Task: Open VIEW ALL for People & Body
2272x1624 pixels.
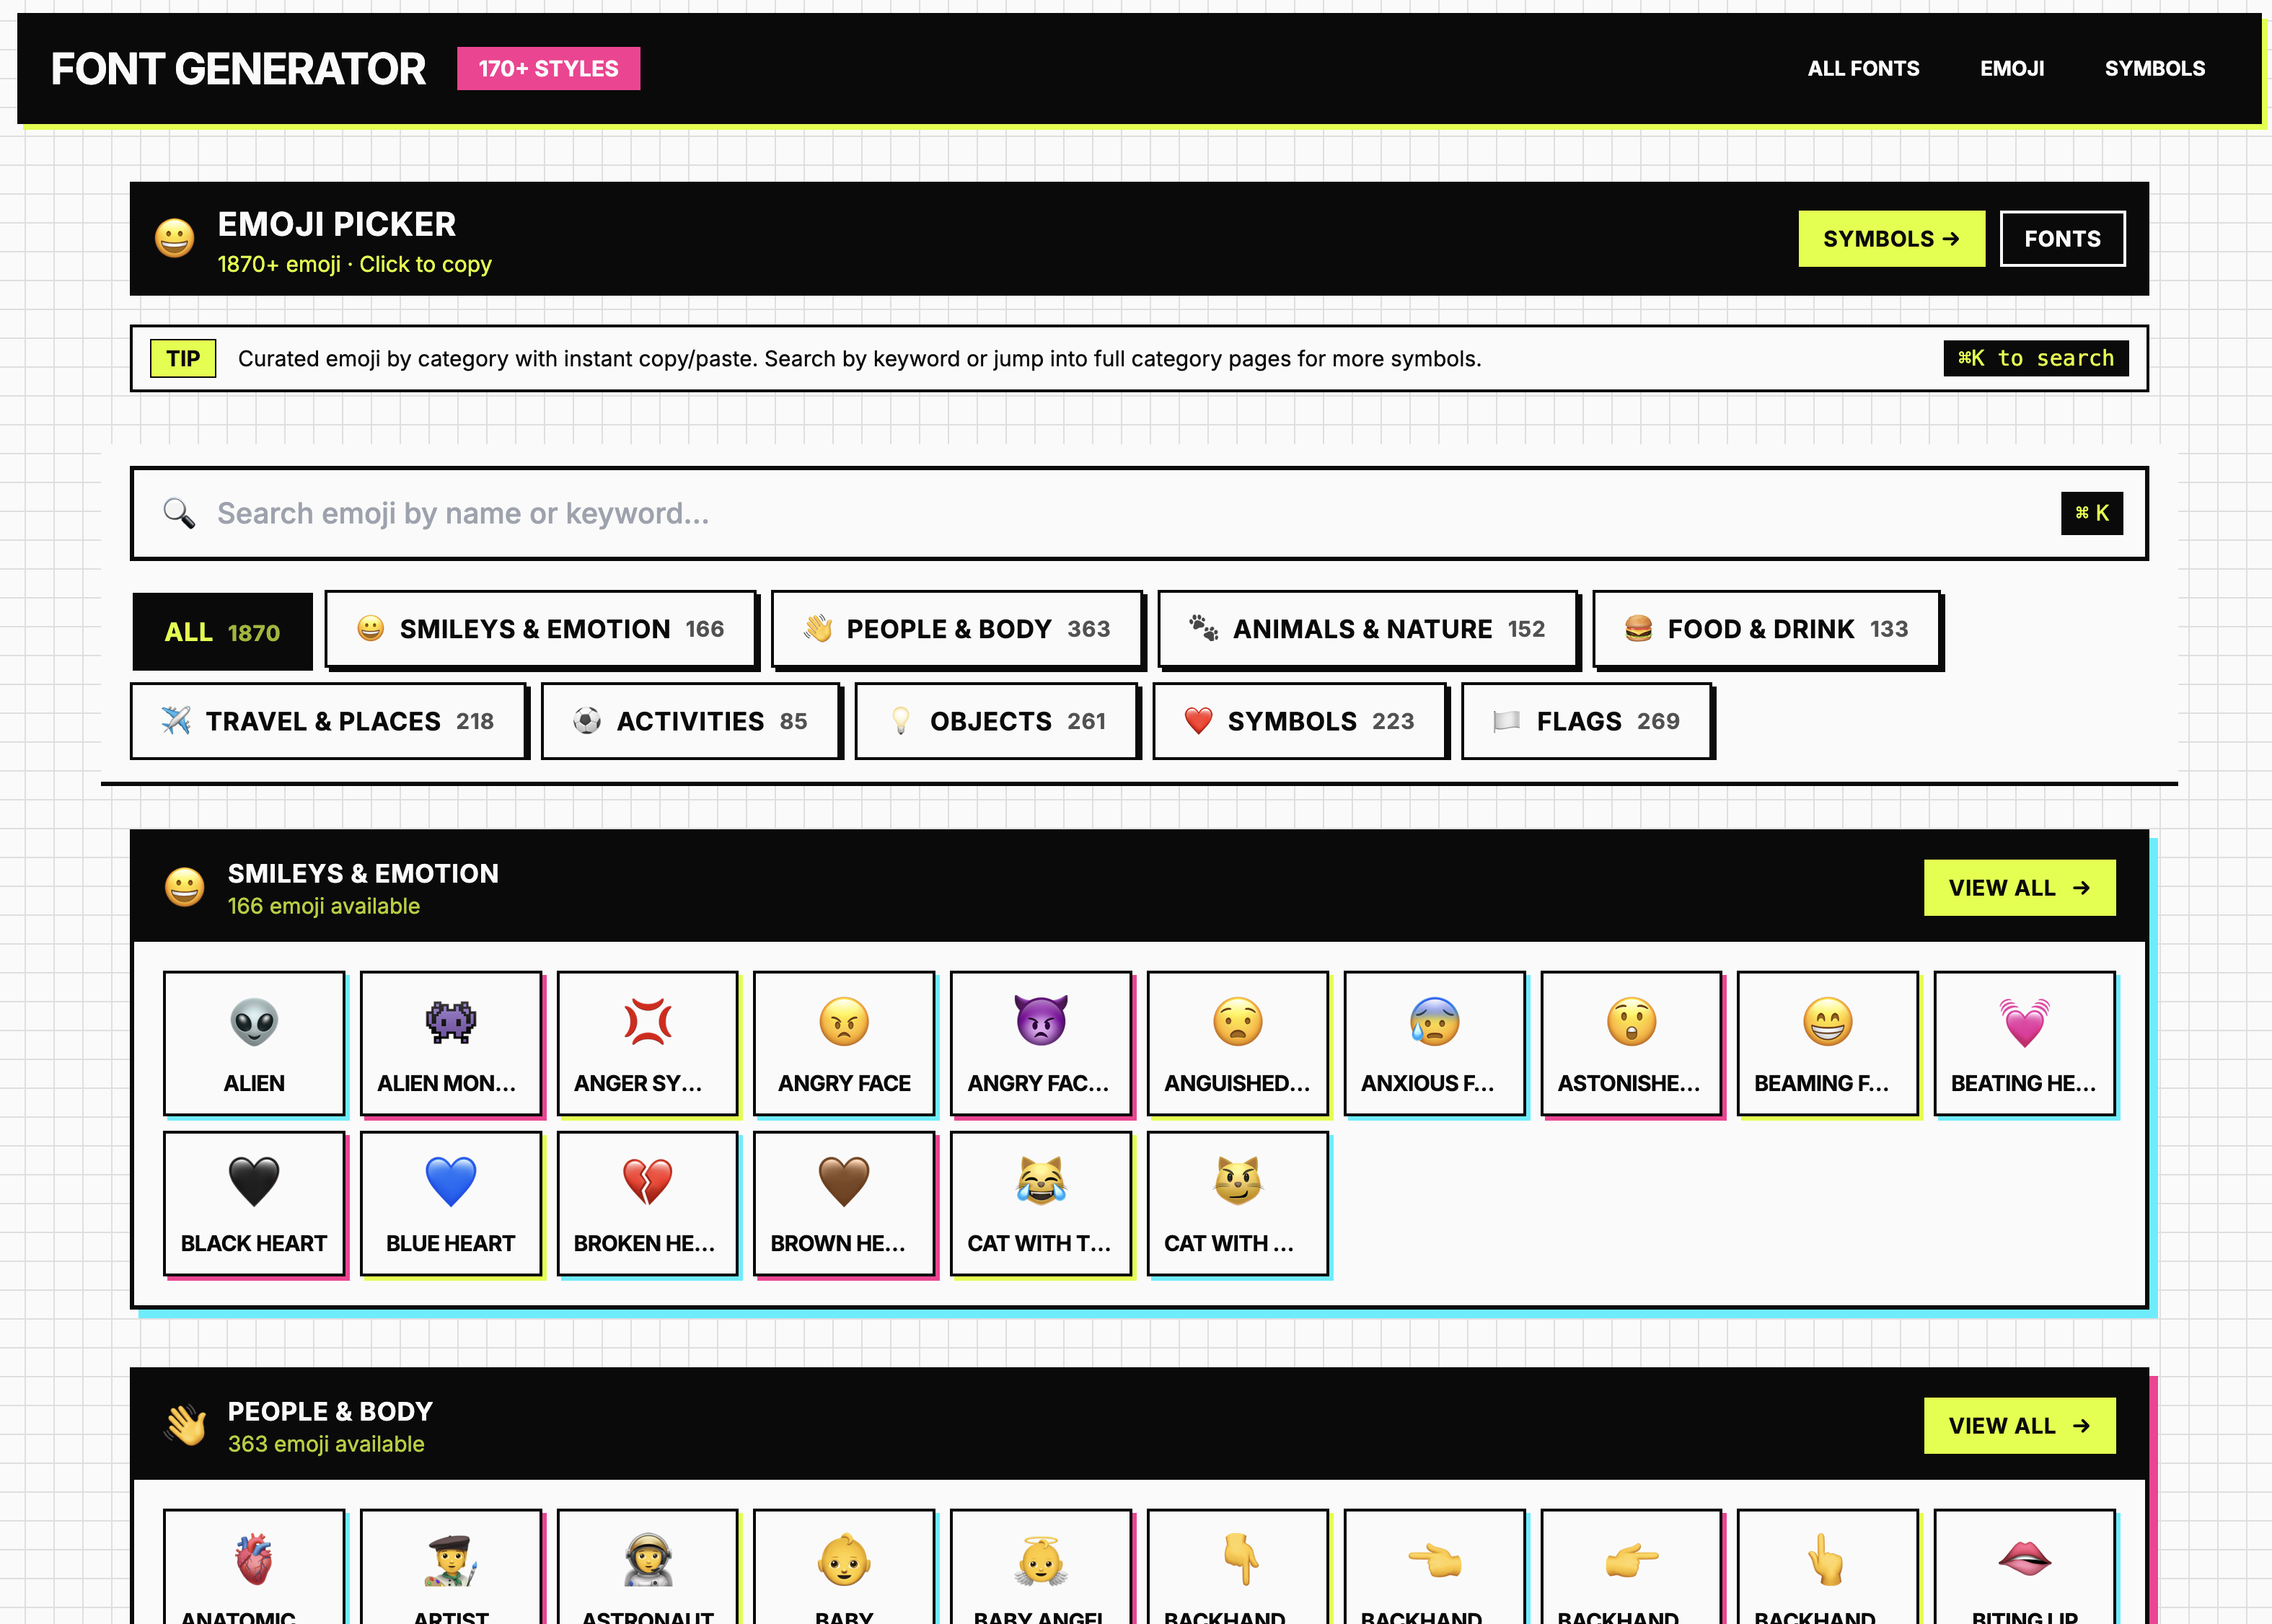Action: tap(2019, 1426)
